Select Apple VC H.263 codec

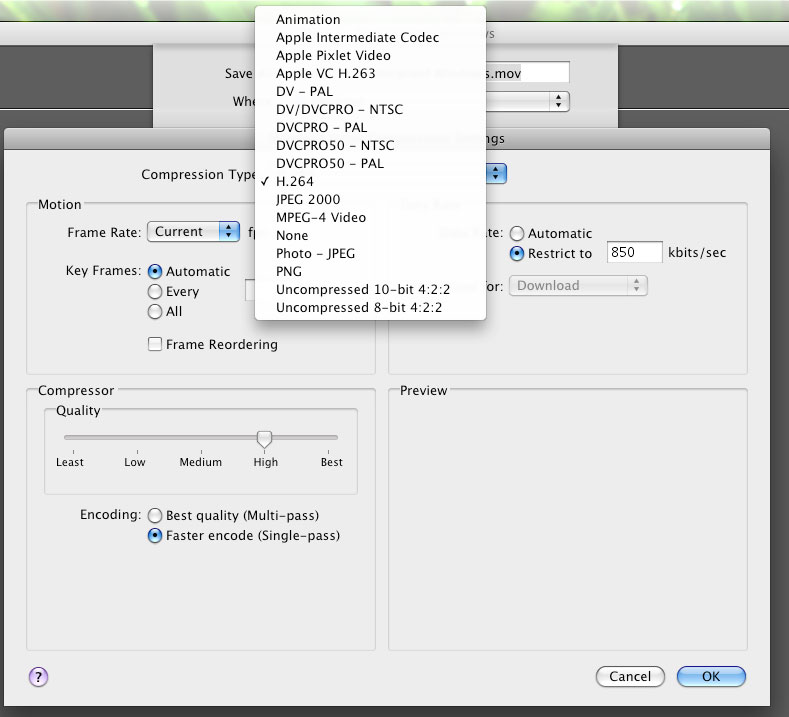tap(370, 73)
